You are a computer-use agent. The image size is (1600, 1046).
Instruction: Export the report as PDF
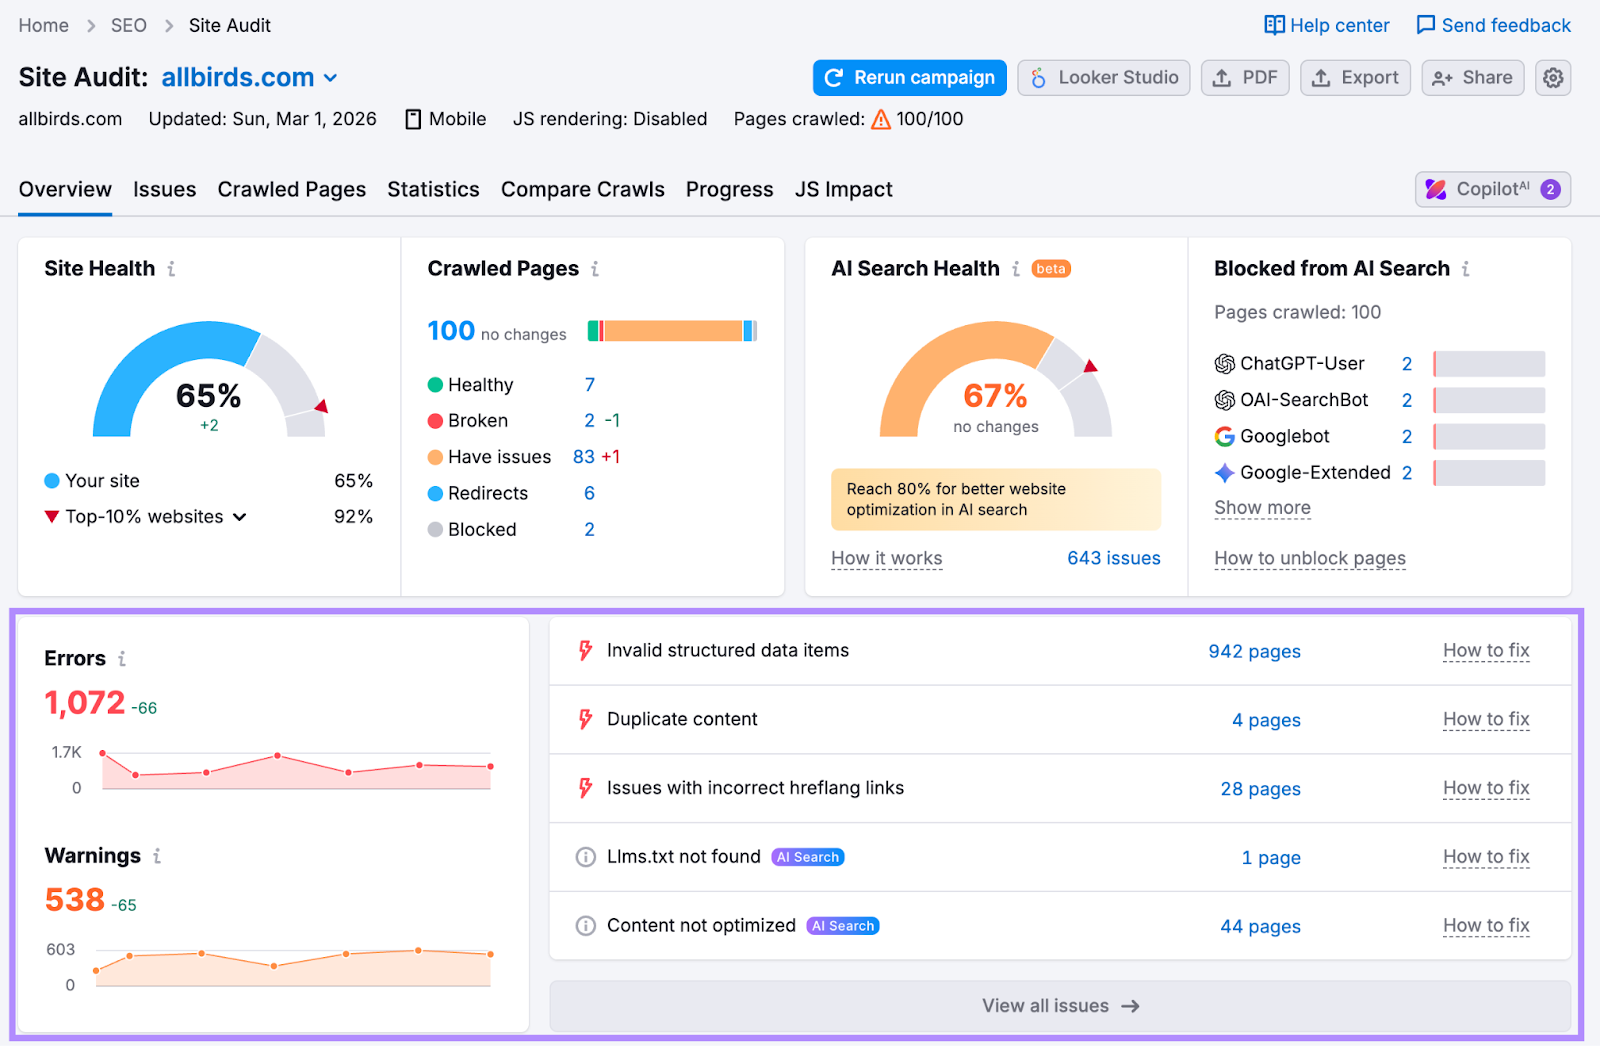pyautogui.click(x=1244, y=77)
